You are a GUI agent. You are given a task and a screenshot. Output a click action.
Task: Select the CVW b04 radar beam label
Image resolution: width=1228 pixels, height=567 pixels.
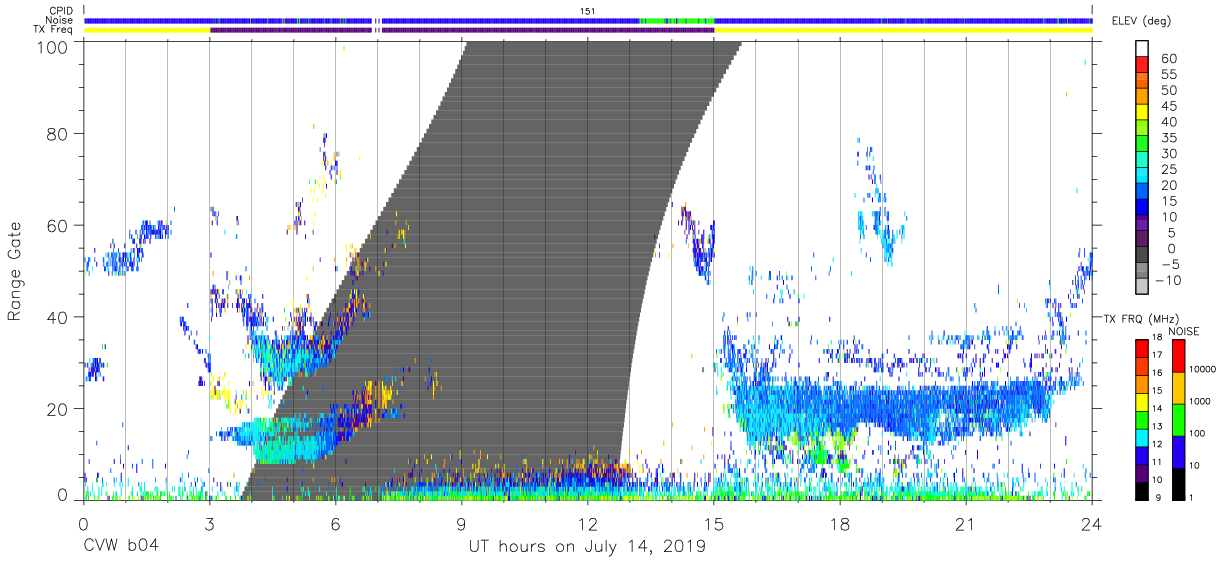click(120, 547)
